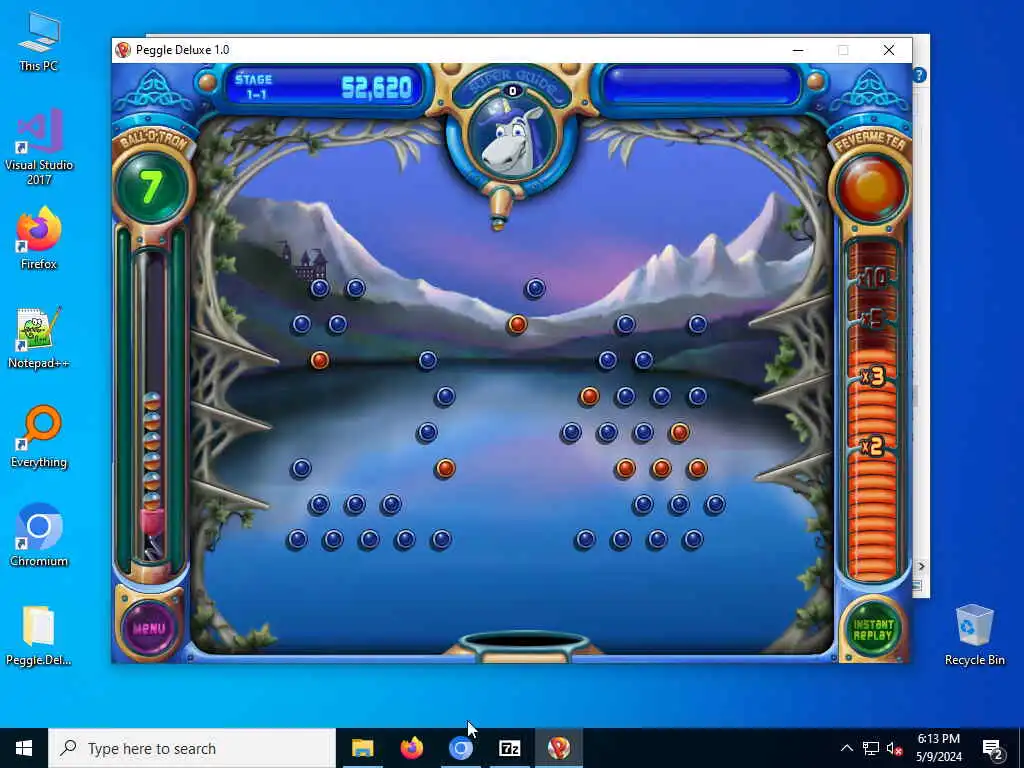This screenshot has width=1024, height=768.
Task: Click the Peggle taskbar icon
Action: click(558, 748)
